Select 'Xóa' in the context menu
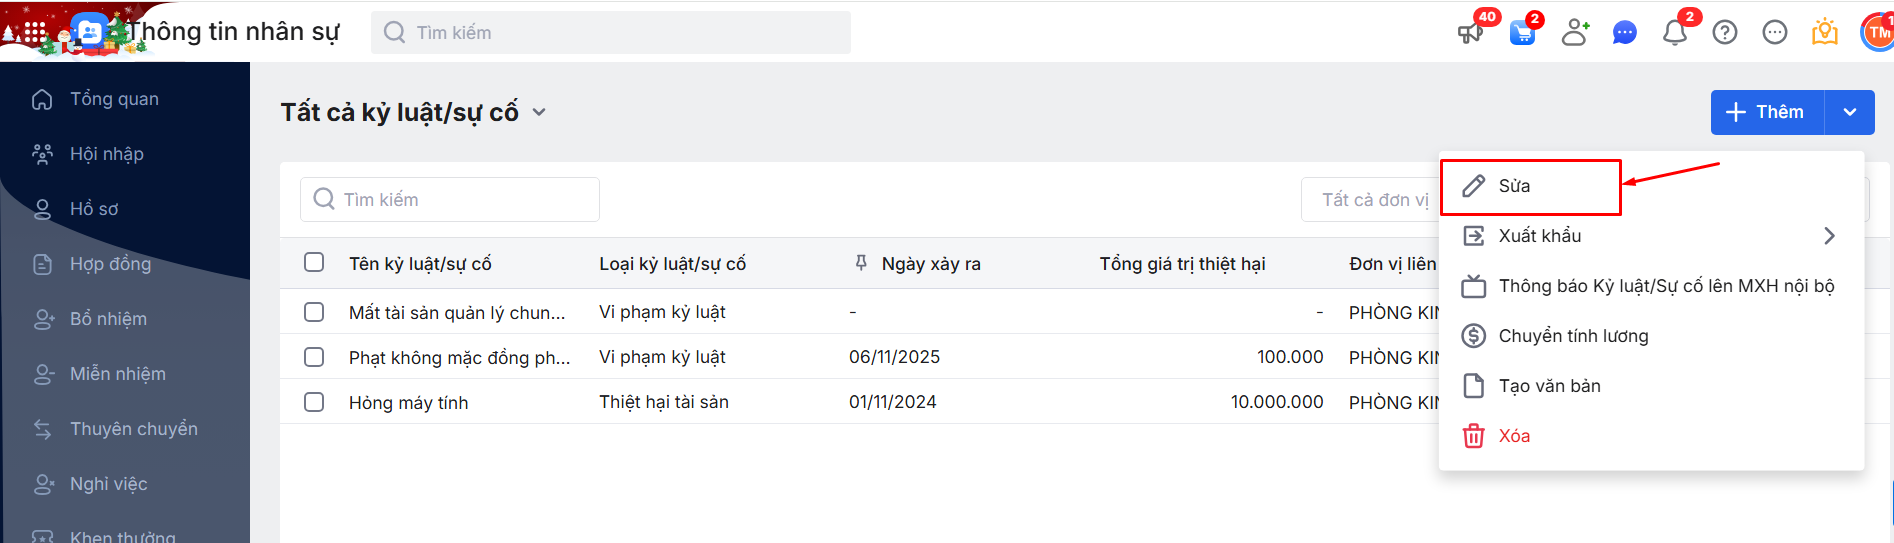The height and width of the screenshot is (543, 1894). [1514, 436]
